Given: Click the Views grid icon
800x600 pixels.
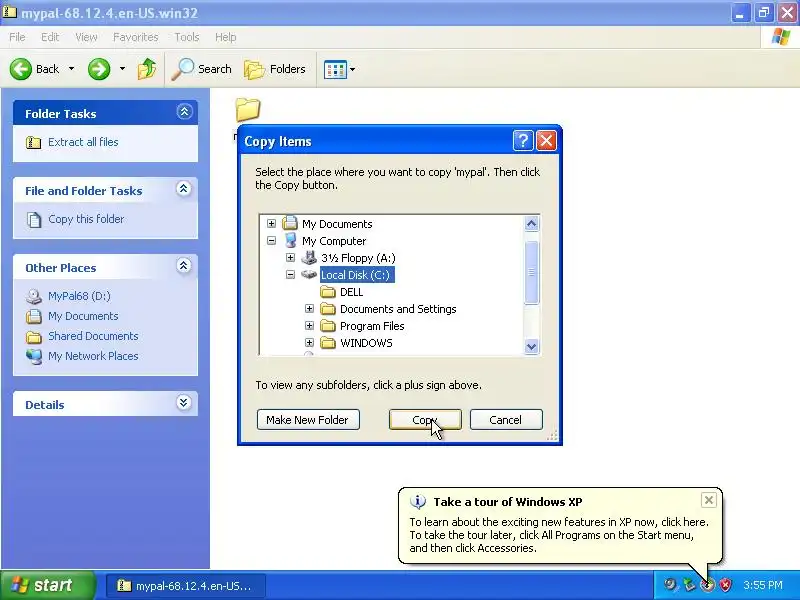Looking at the screenshot, I should [x=335, y=69].
